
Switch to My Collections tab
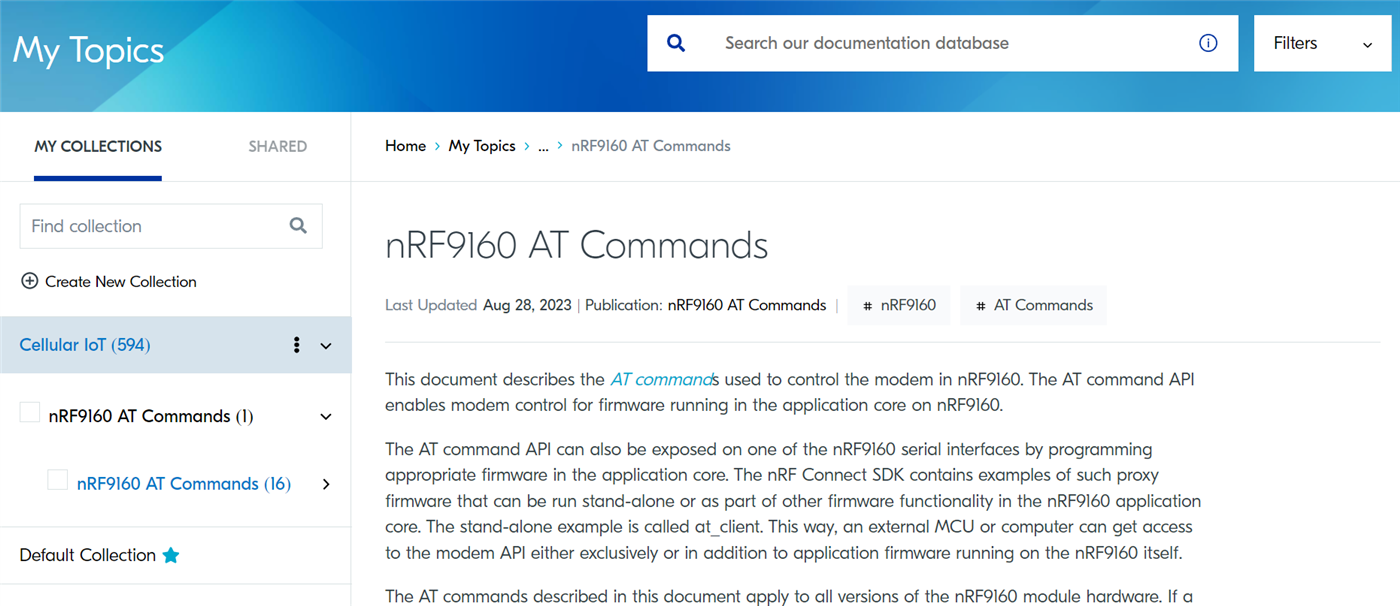(98, 146)
